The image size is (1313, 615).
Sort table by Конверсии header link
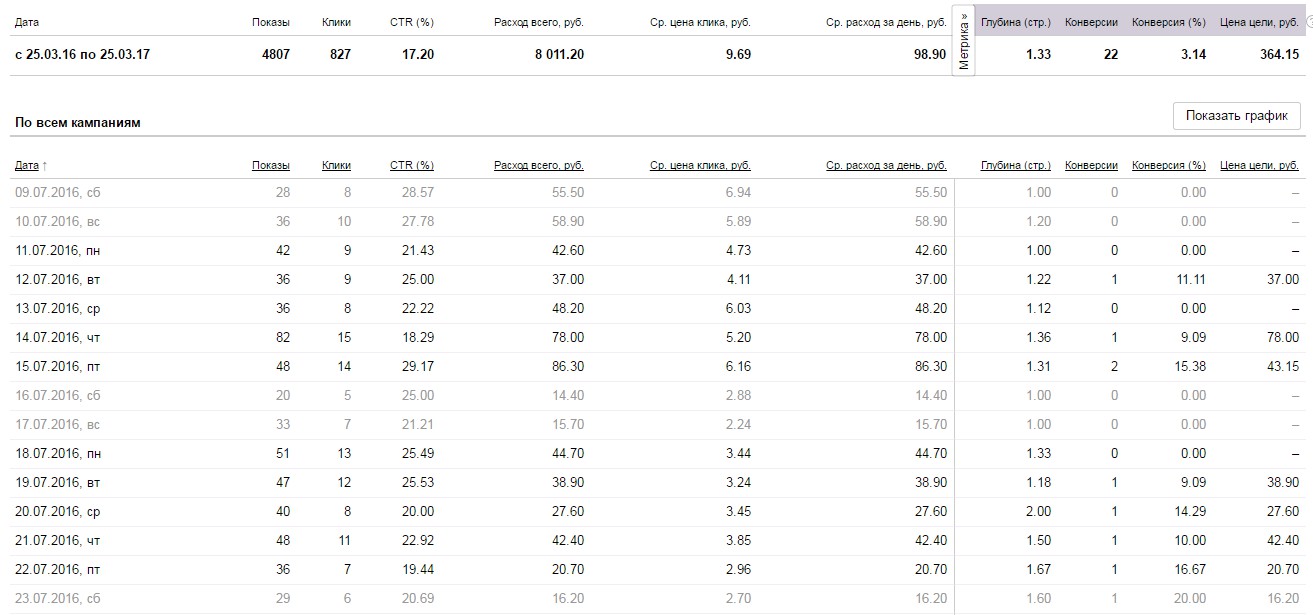[x=1091, y=165]
